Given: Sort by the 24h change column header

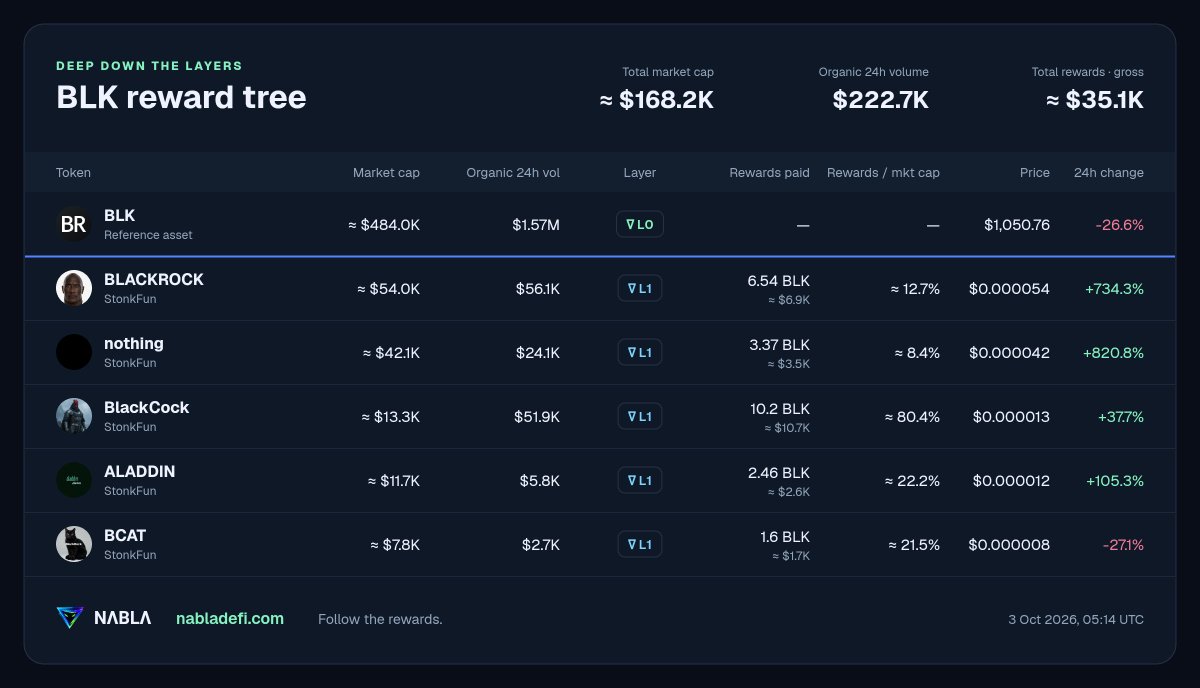Looking at the screenshot, I should click(1109, 173).
